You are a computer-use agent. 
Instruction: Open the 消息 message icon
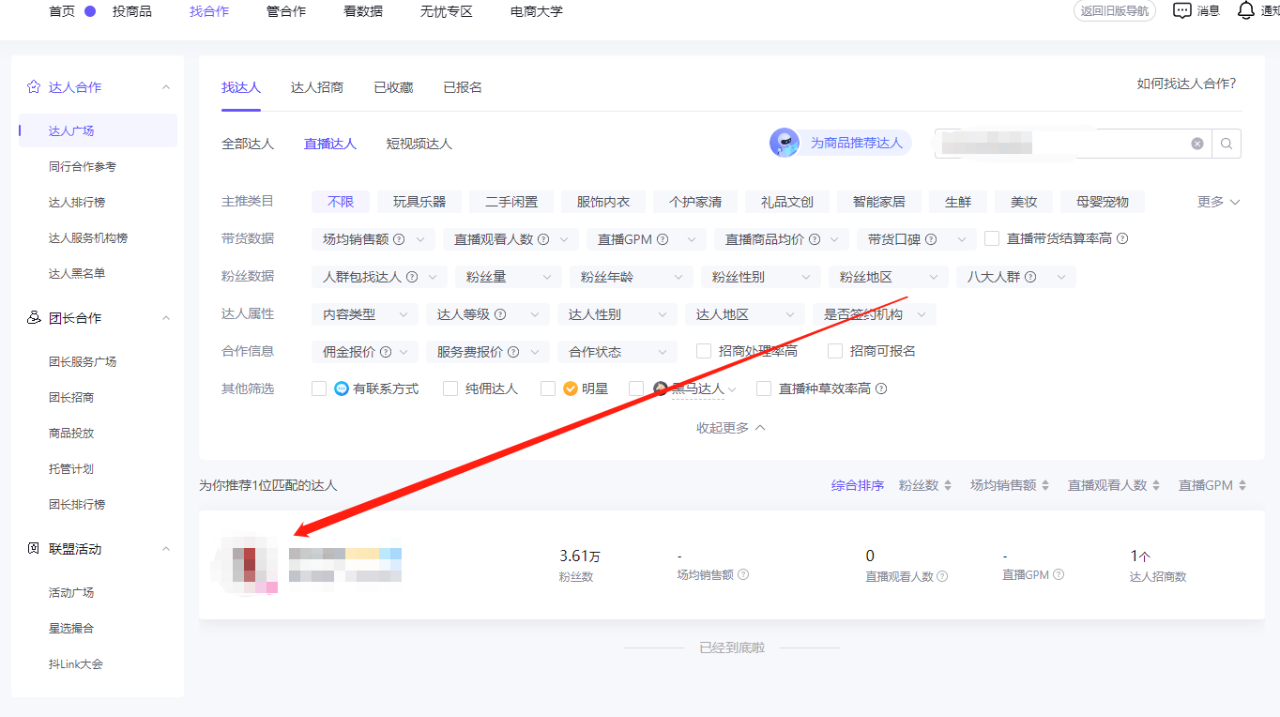coord(1183,10)
